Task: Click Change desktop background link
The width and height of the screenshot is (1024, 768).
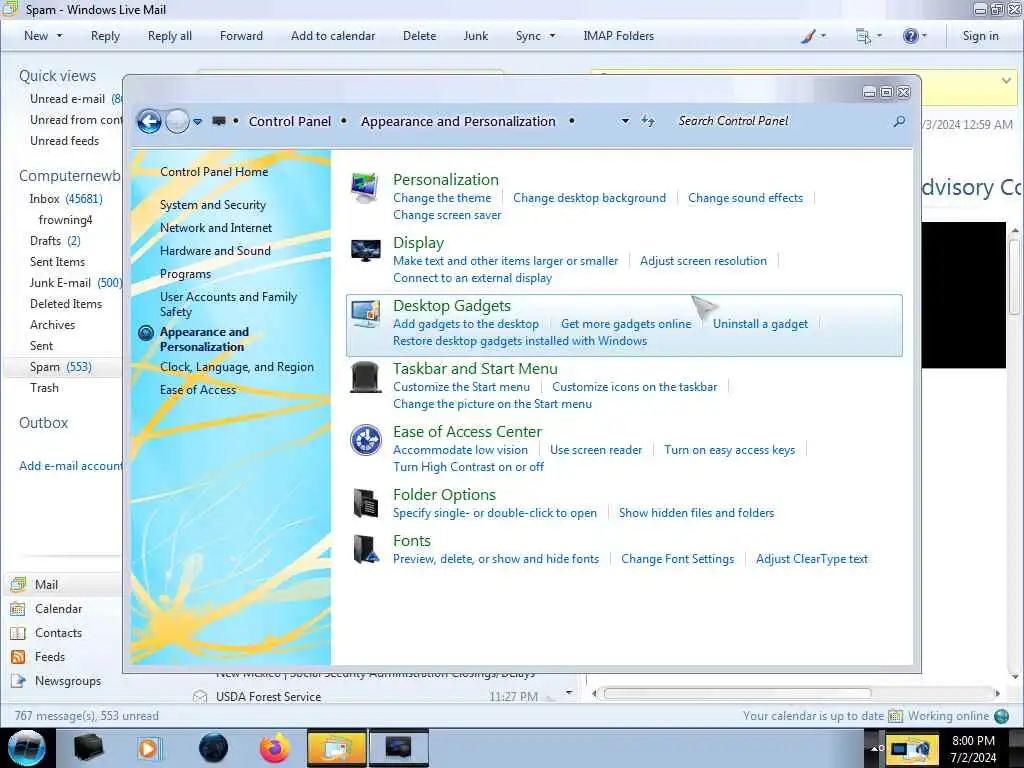Action: (589, 198)
